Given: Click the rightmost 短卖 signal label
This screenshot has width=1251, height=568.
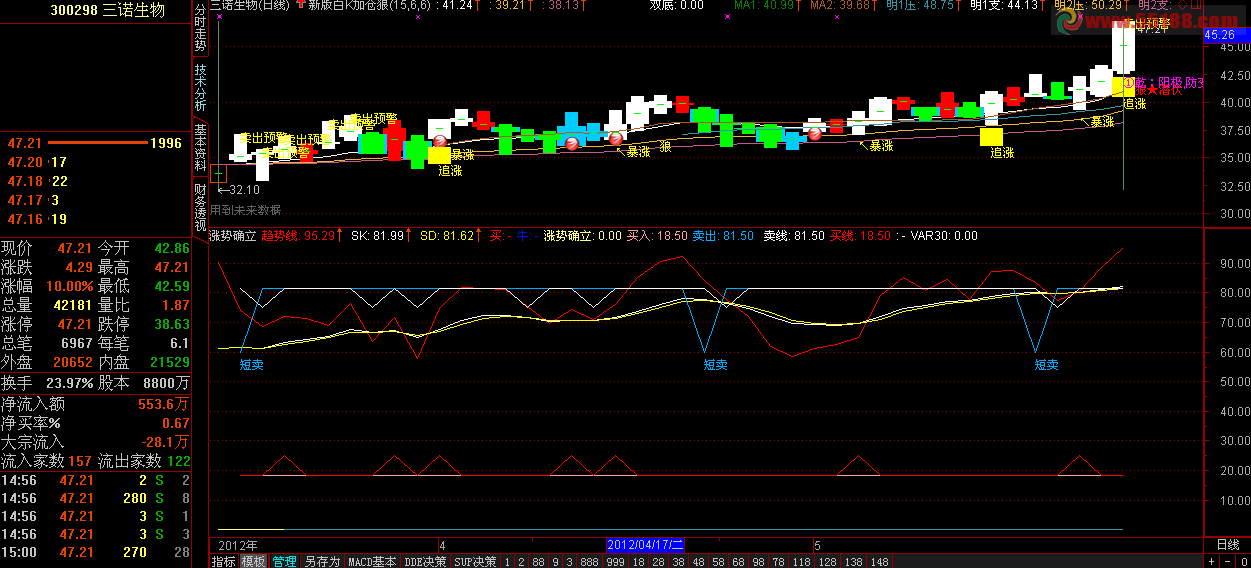Looking at the screenshot, I should [x=1046, y=366].
